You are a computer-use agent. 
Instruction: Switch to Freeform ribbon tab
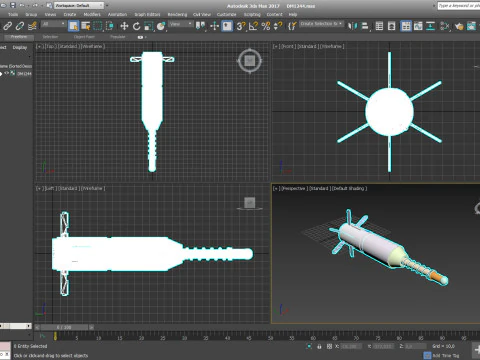[x=19, y=37]
